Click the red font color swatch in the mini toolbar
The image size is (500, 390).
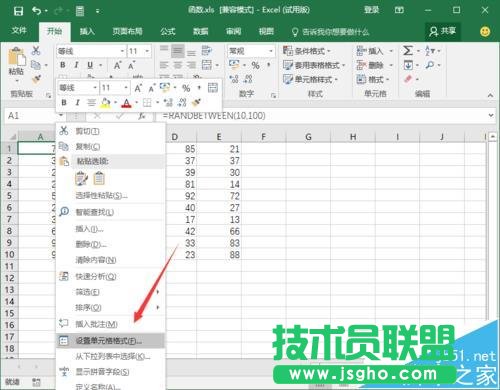[x=126, y=103]
